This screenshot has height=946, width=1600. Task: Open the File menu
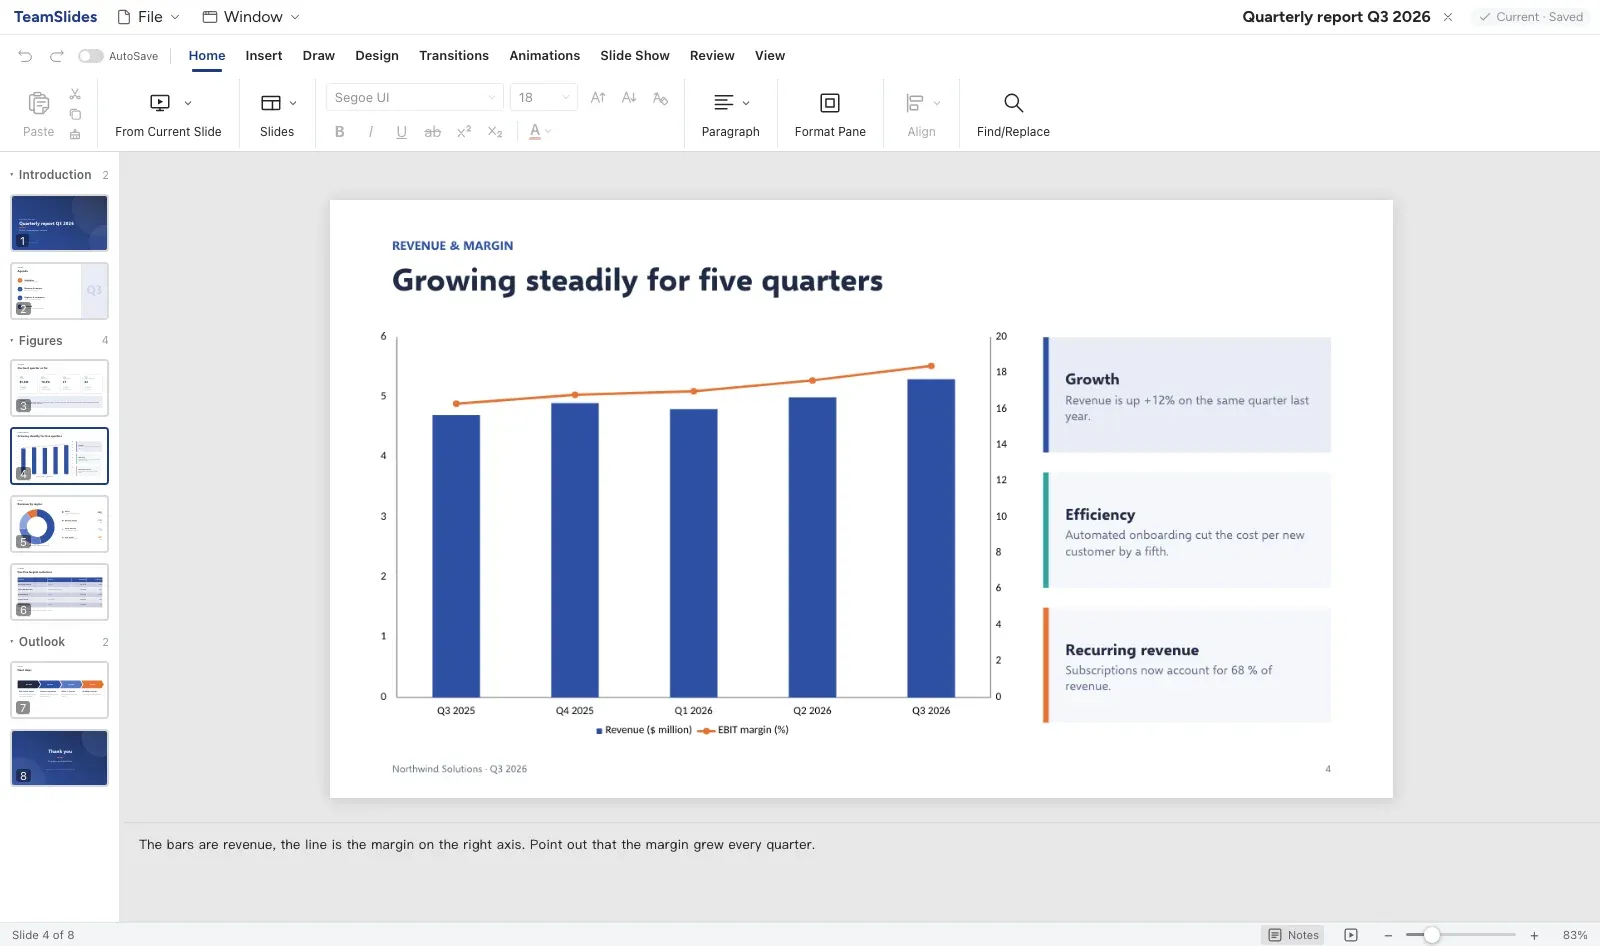(x=149, y=17)
